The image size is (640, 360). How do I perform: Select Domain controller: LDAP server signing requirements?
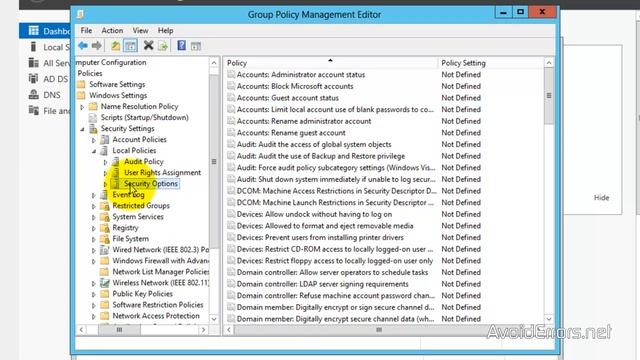(322, 284)
